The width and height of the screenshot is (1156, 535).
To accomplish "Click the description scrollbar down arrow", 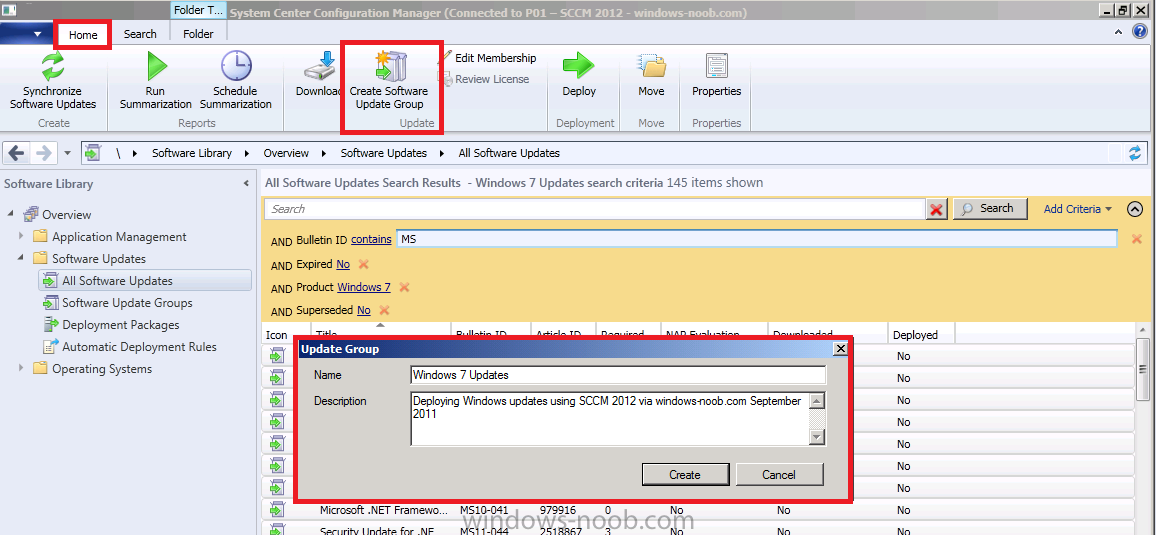I will click(x=816, y=437).
